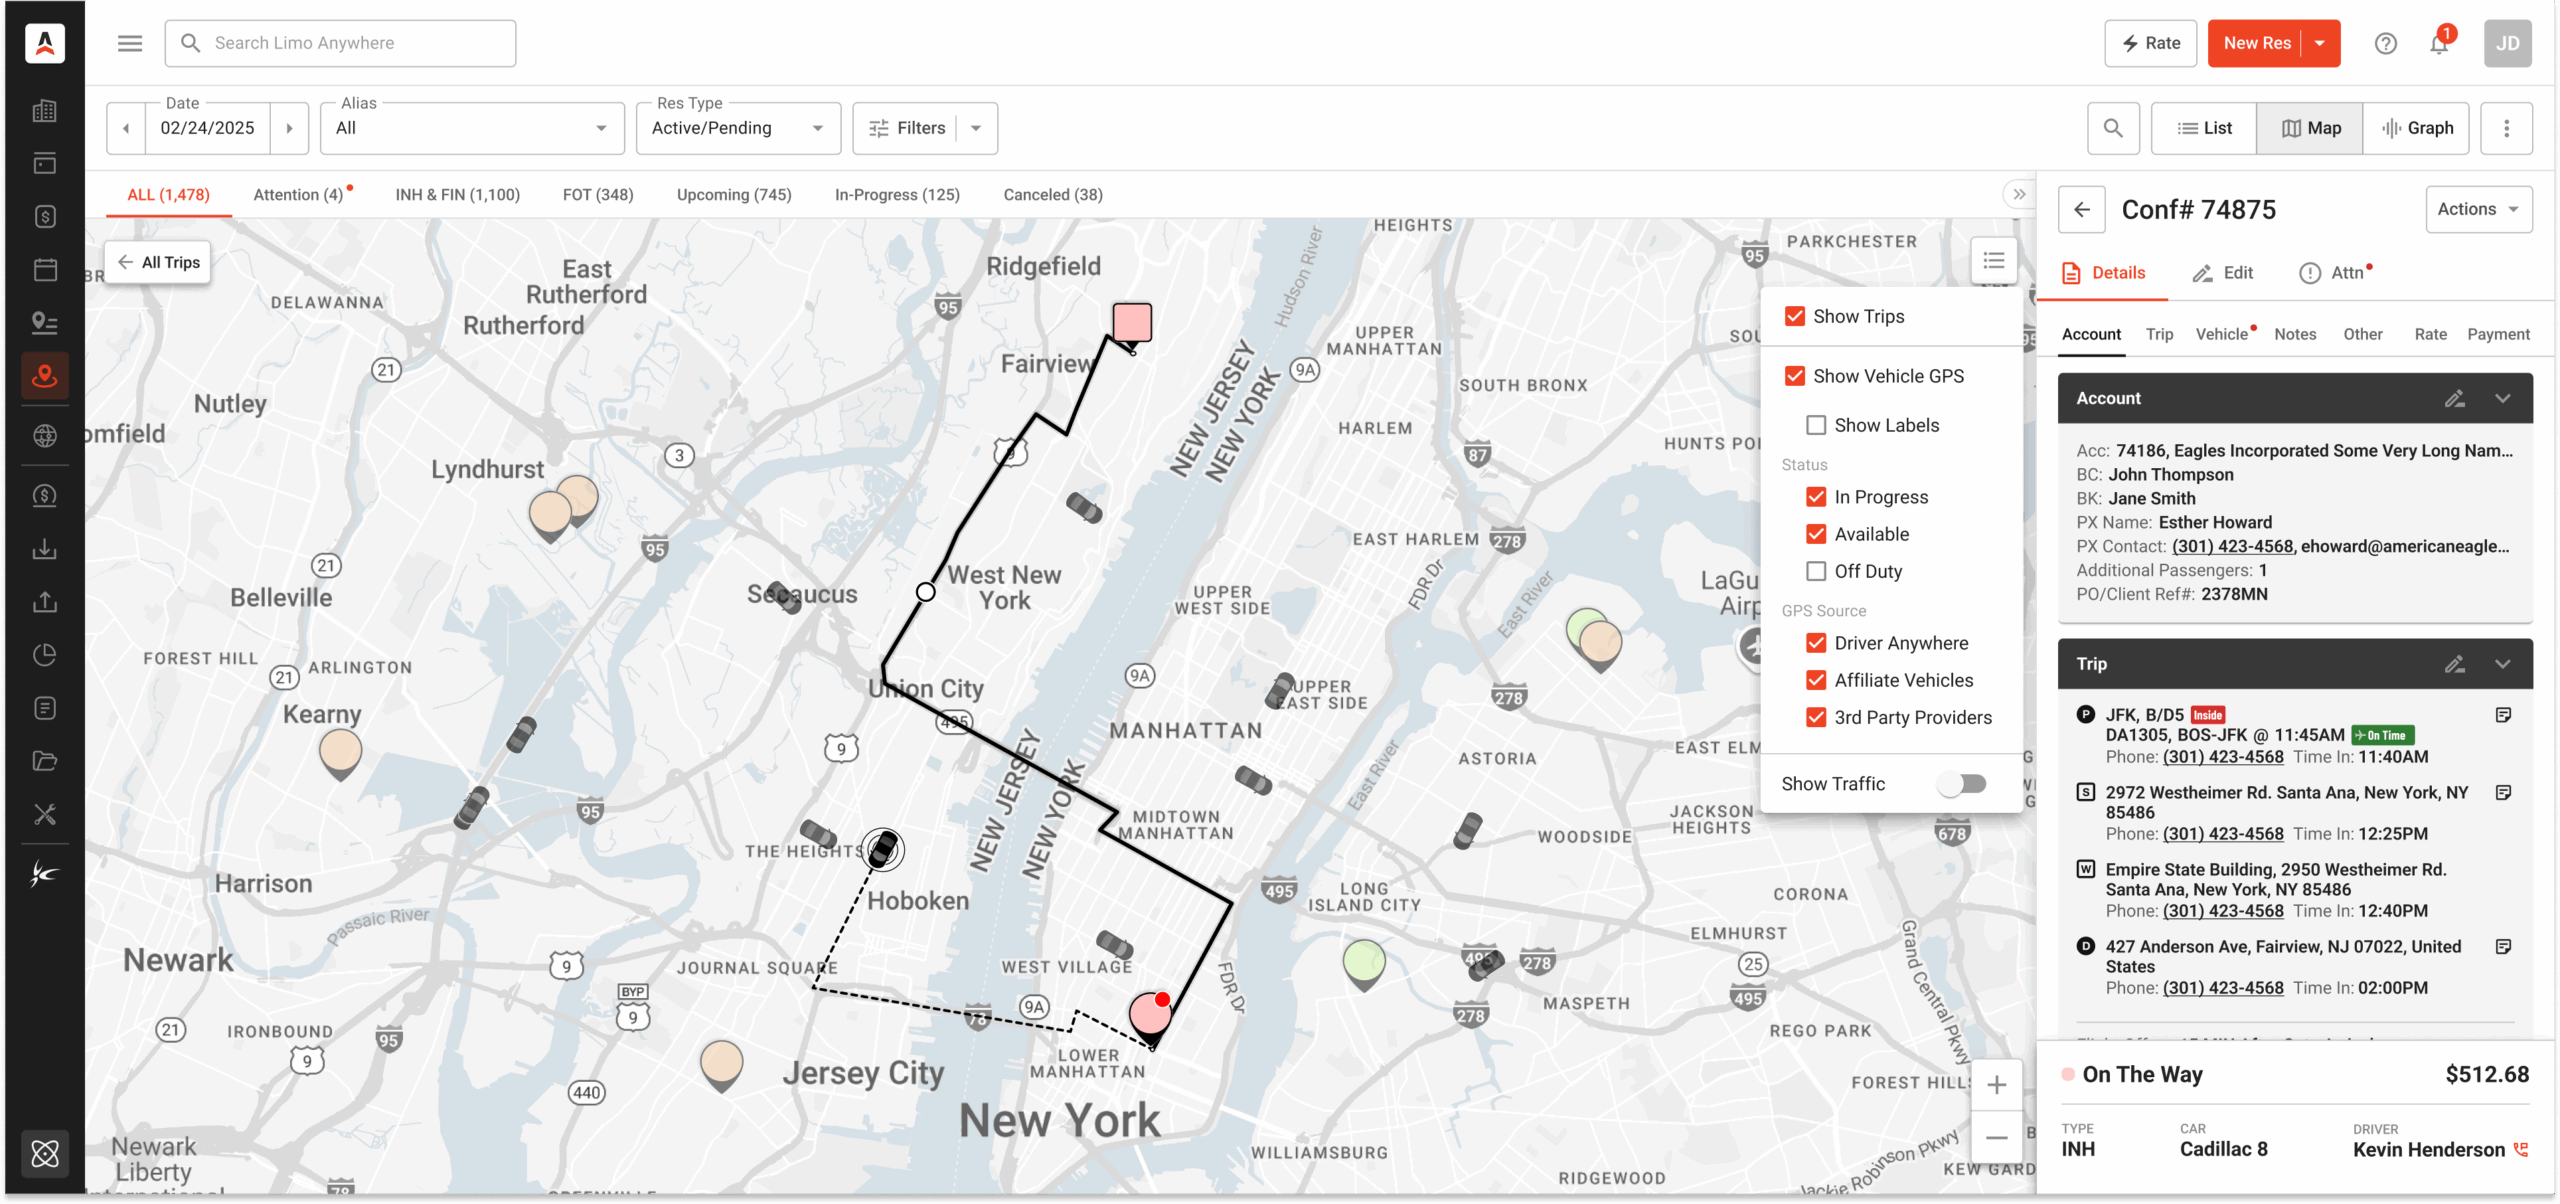Uncheck Affiliate Vehicles GPS source

coord(1816,680)
